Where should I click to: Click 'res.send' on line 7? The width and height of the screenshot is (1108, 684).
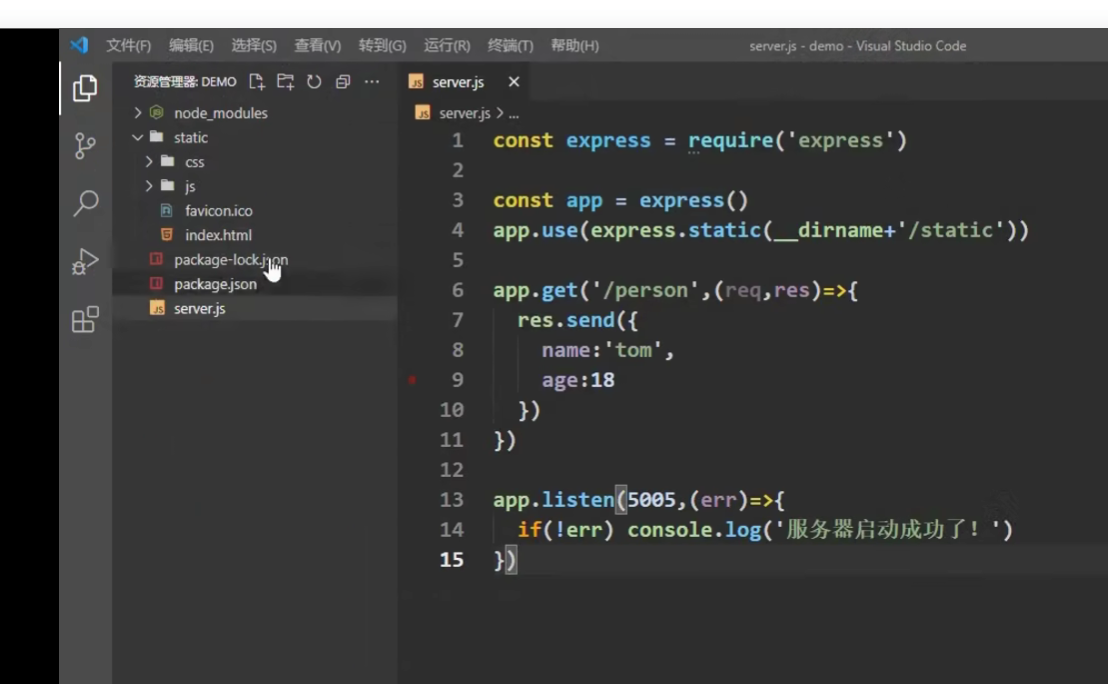pyautogui.click(x=565, y=320)
